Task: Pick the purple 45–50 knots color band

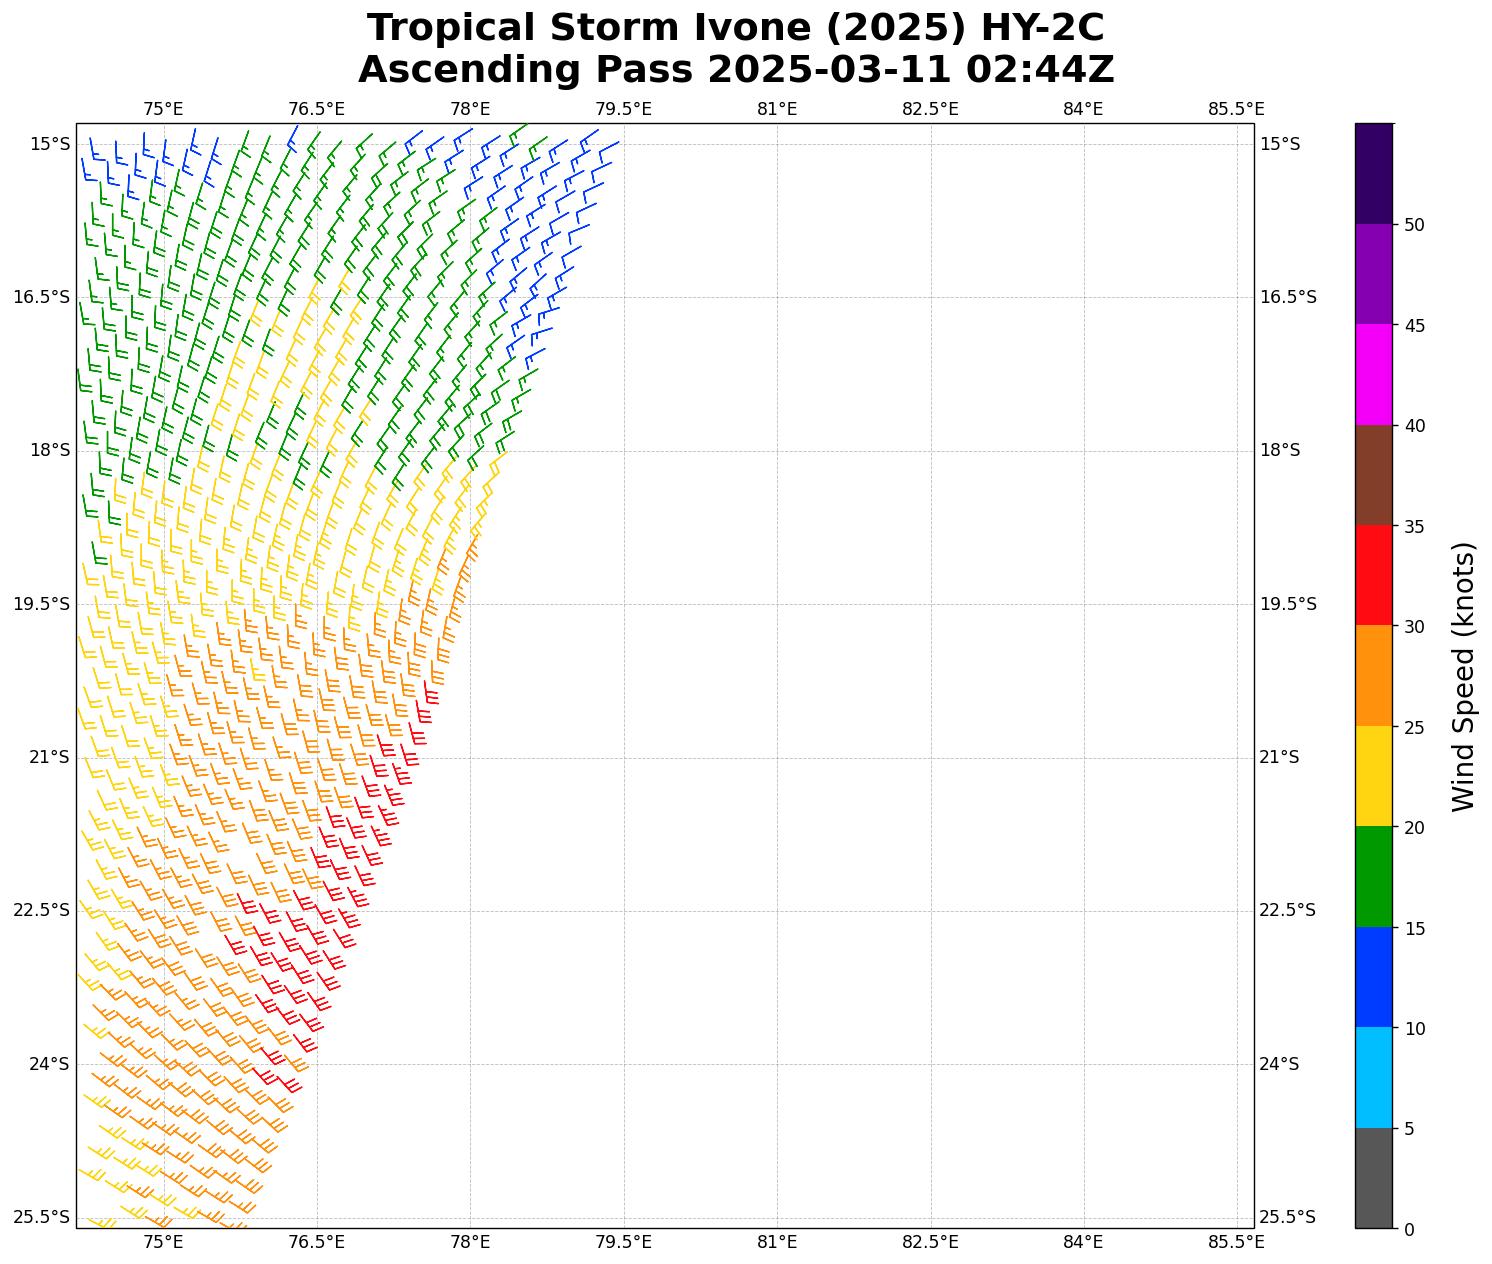Action: (1373, 274)
